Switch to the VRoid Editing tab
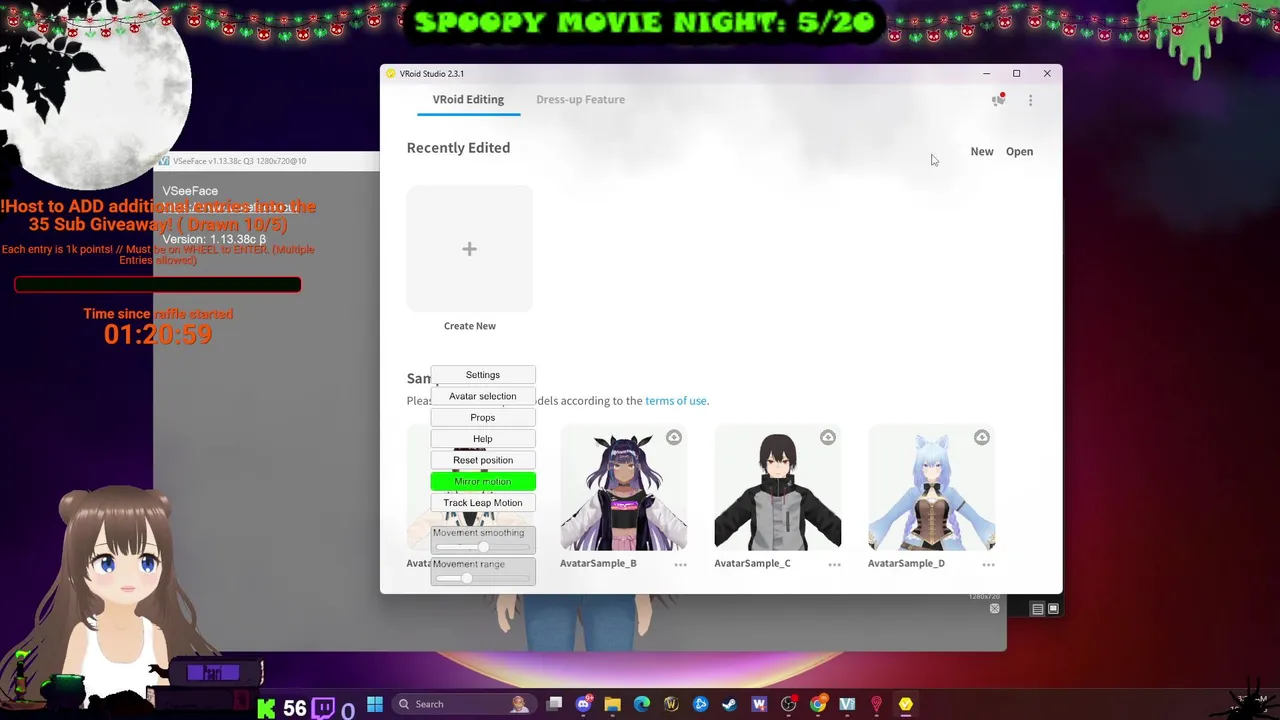 click(468, 99)
